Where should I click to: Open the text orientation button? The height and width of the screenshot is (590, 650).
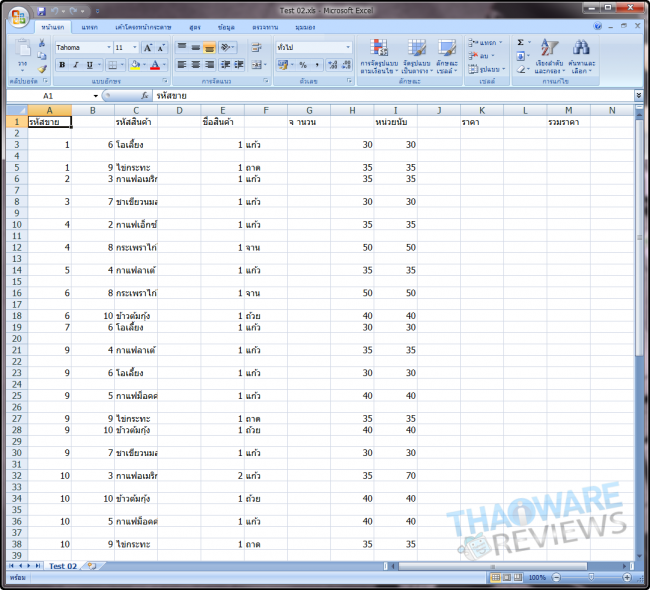click(227, 47)
